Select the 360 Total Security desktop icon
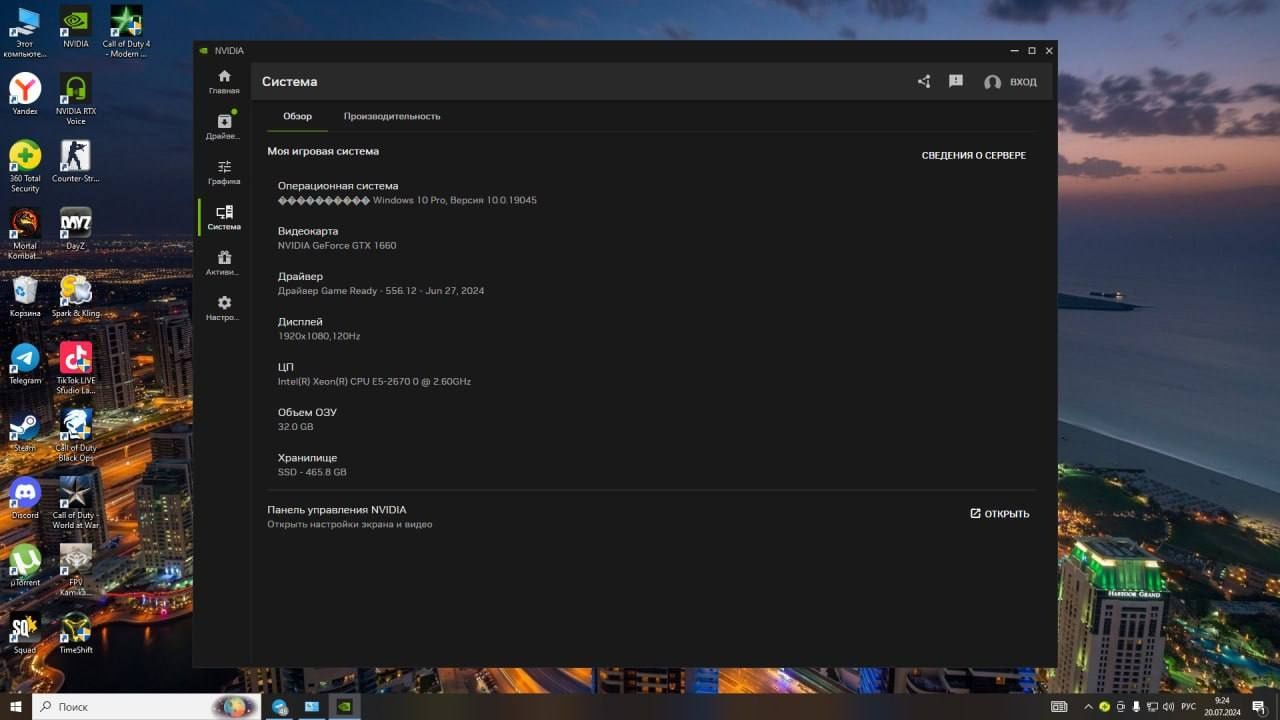The image size is (1280, 720). [x=25, y=167]
